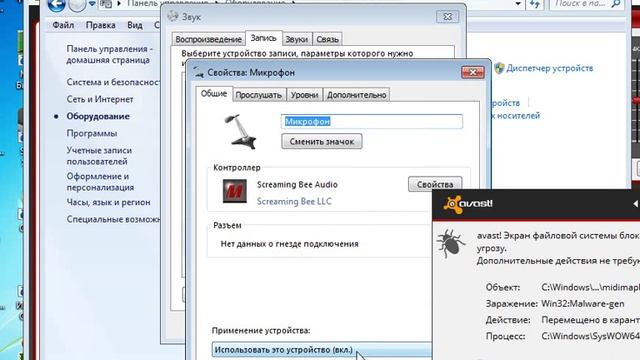This screenshot has width=640, height=360.
Task: Close the Звук window
Action: pyautogui.click(x=447, y=17)
